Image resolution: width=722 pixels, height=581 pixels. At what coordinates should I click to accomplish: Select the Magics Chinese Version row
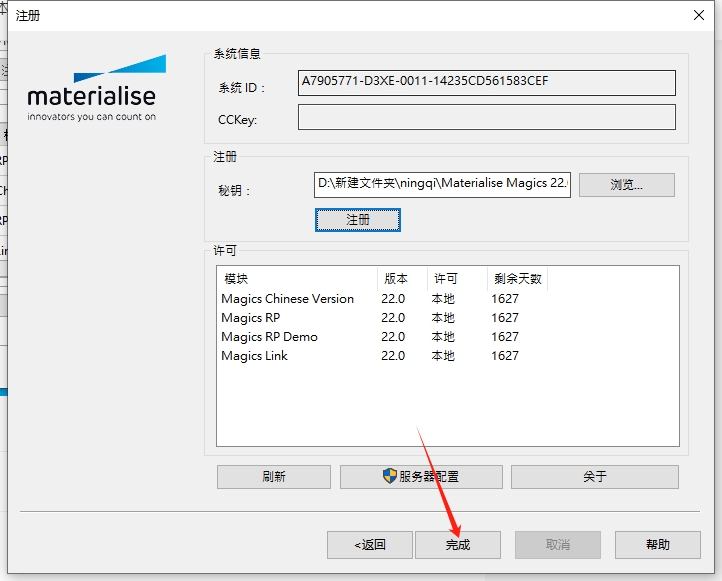coord(448,299)
